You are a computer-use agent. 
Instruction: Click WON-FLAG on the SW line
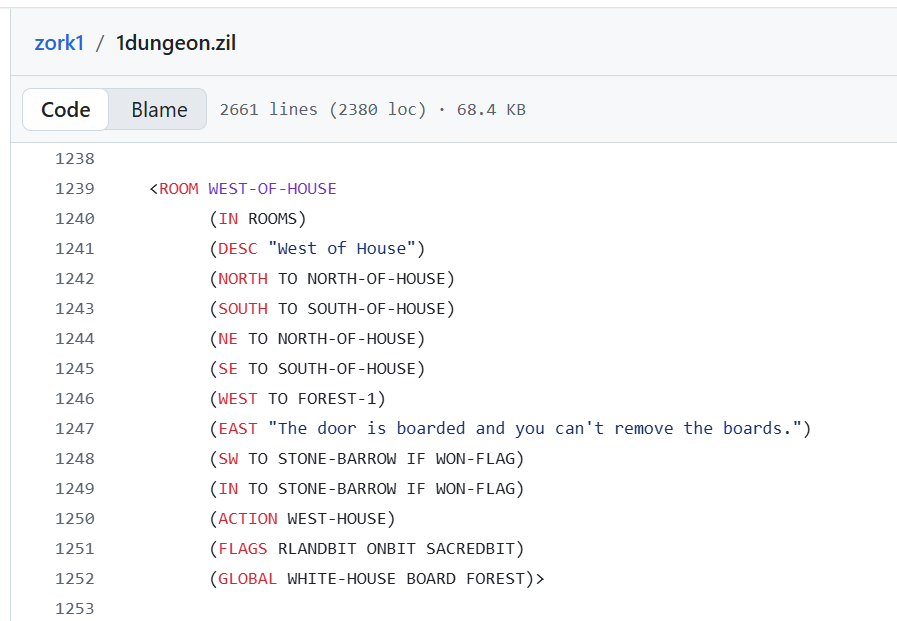(x=475, y=459)
